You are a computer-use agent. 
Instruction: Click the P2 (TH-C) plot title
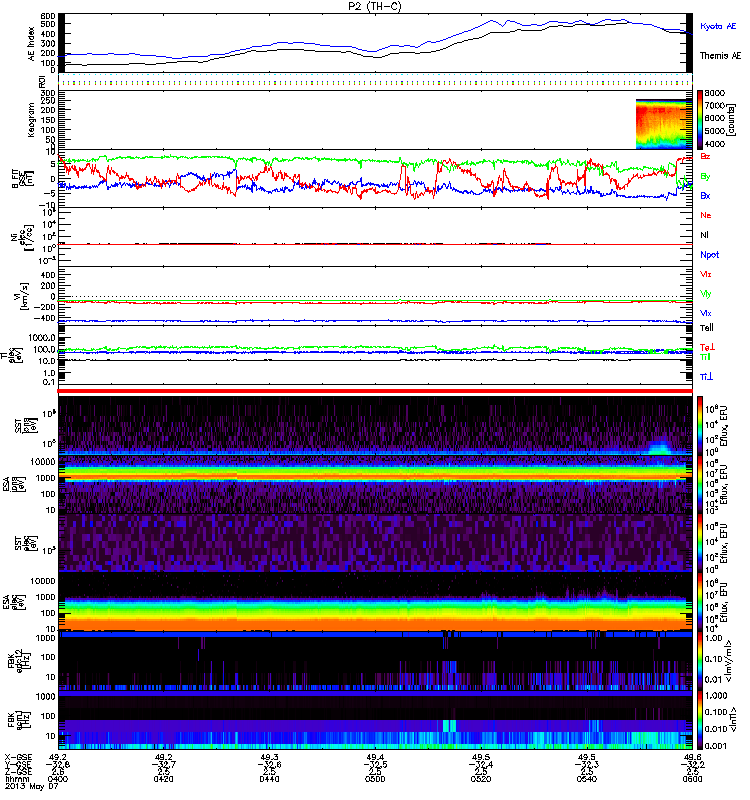[375, 6]
